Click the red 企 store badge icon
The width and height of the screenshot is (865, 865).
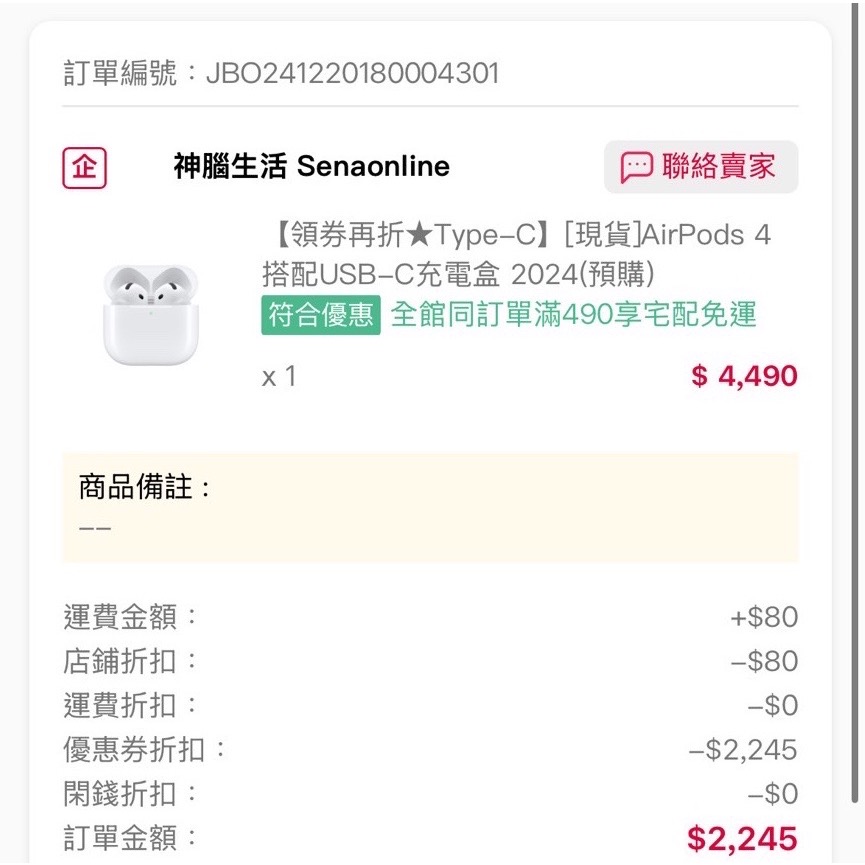[85, 167]
